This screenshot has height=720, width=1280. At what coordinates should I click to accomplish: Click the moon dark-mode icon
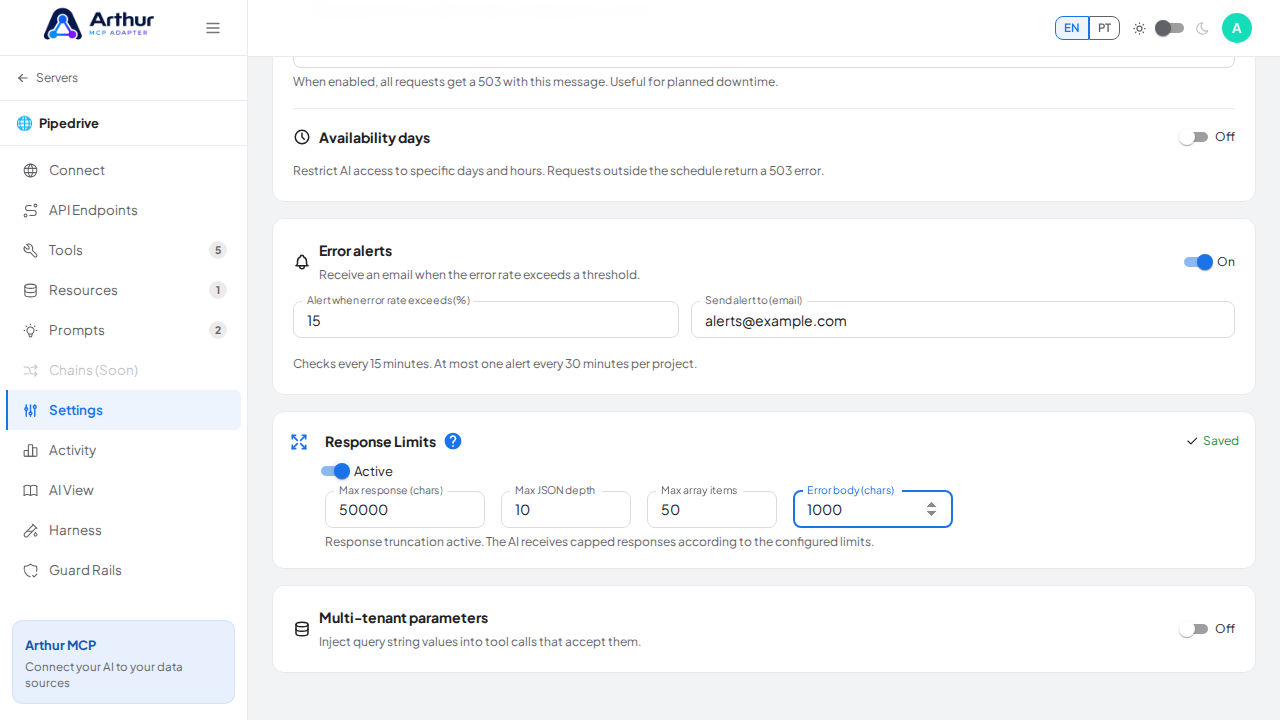coord(1202,28)
